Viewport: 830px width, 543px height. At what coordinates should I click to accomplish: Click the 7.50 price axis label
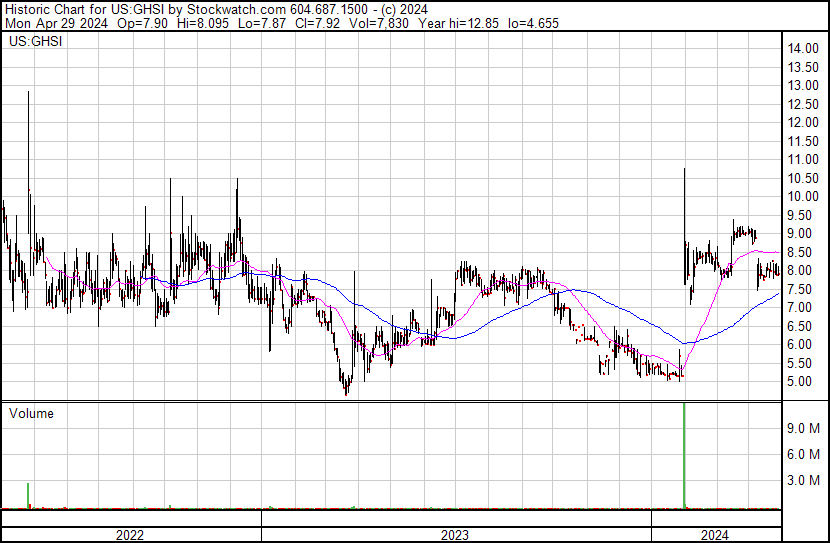point(800,289)
